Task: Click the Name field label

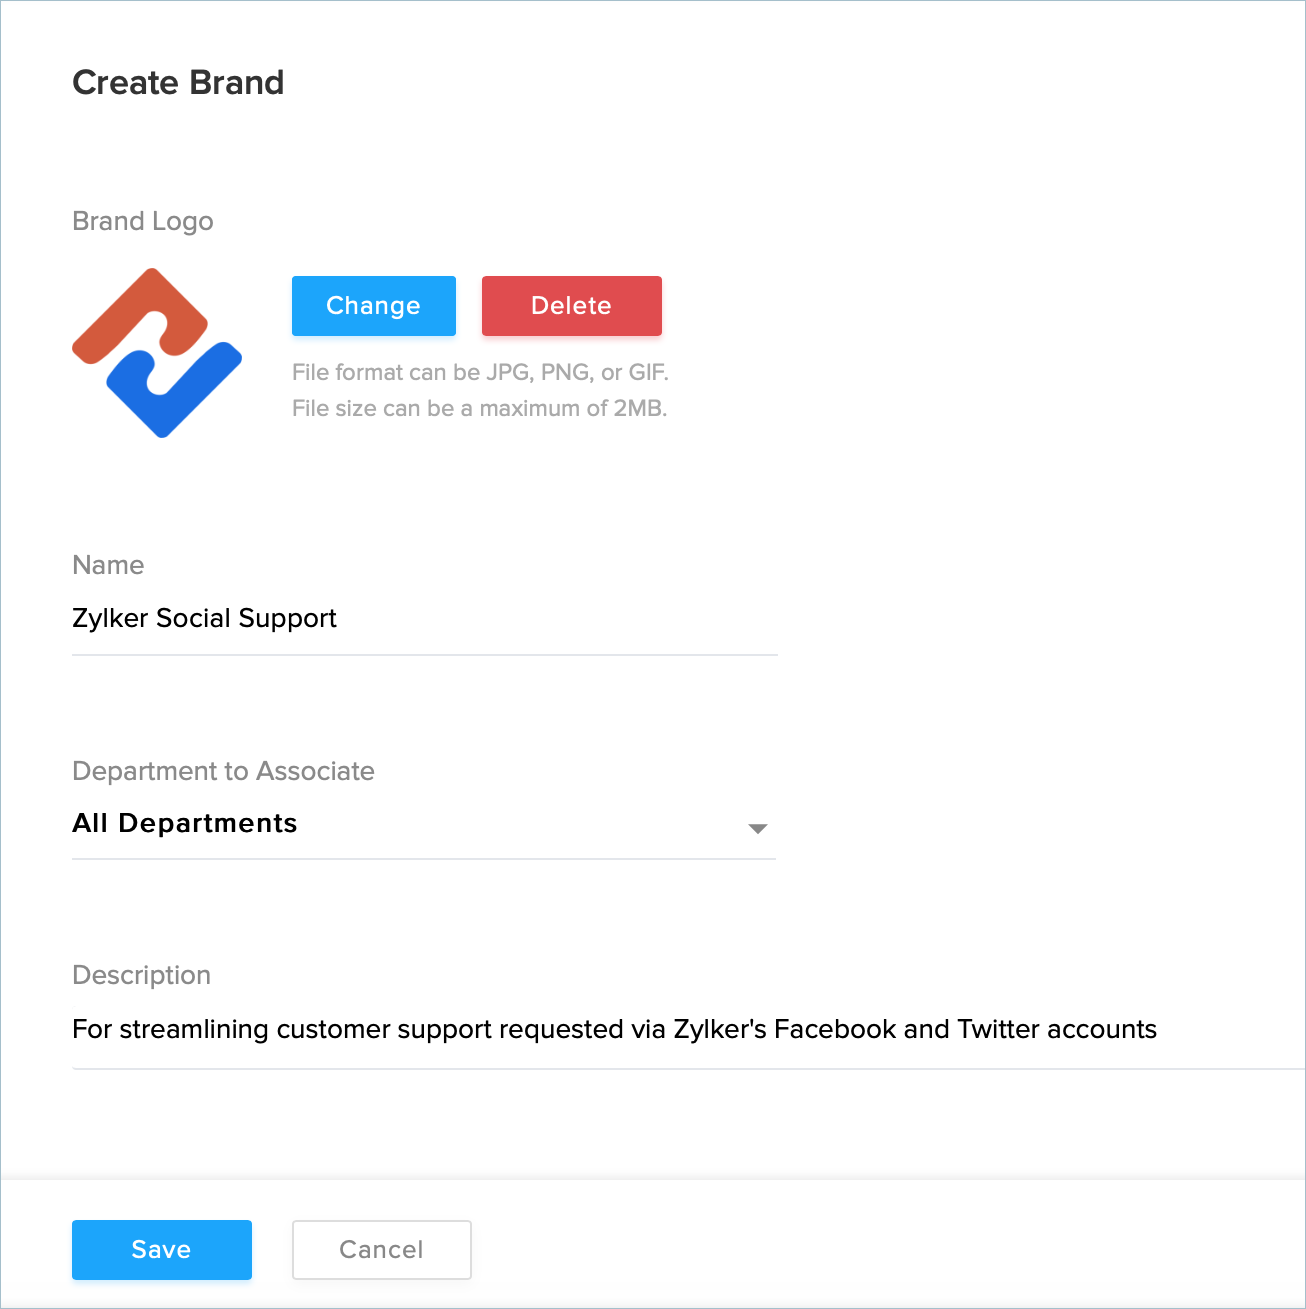Action: point(108,565)
